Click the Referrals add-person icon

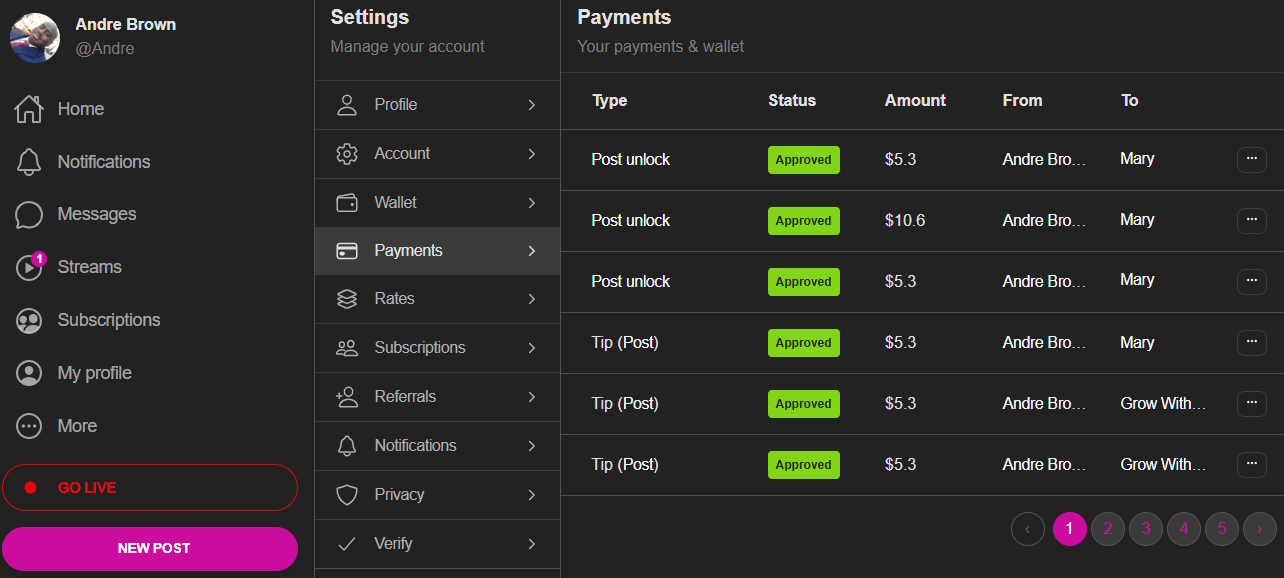click(x=347, y=397)
